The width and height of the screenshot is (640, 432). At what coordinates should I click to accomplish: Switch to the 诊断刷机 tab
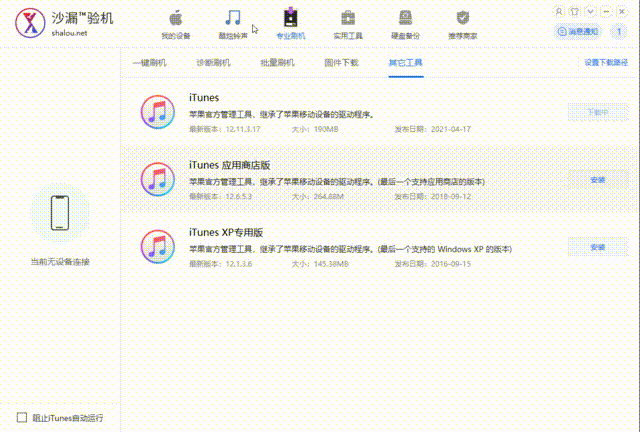tap(213, 63)
